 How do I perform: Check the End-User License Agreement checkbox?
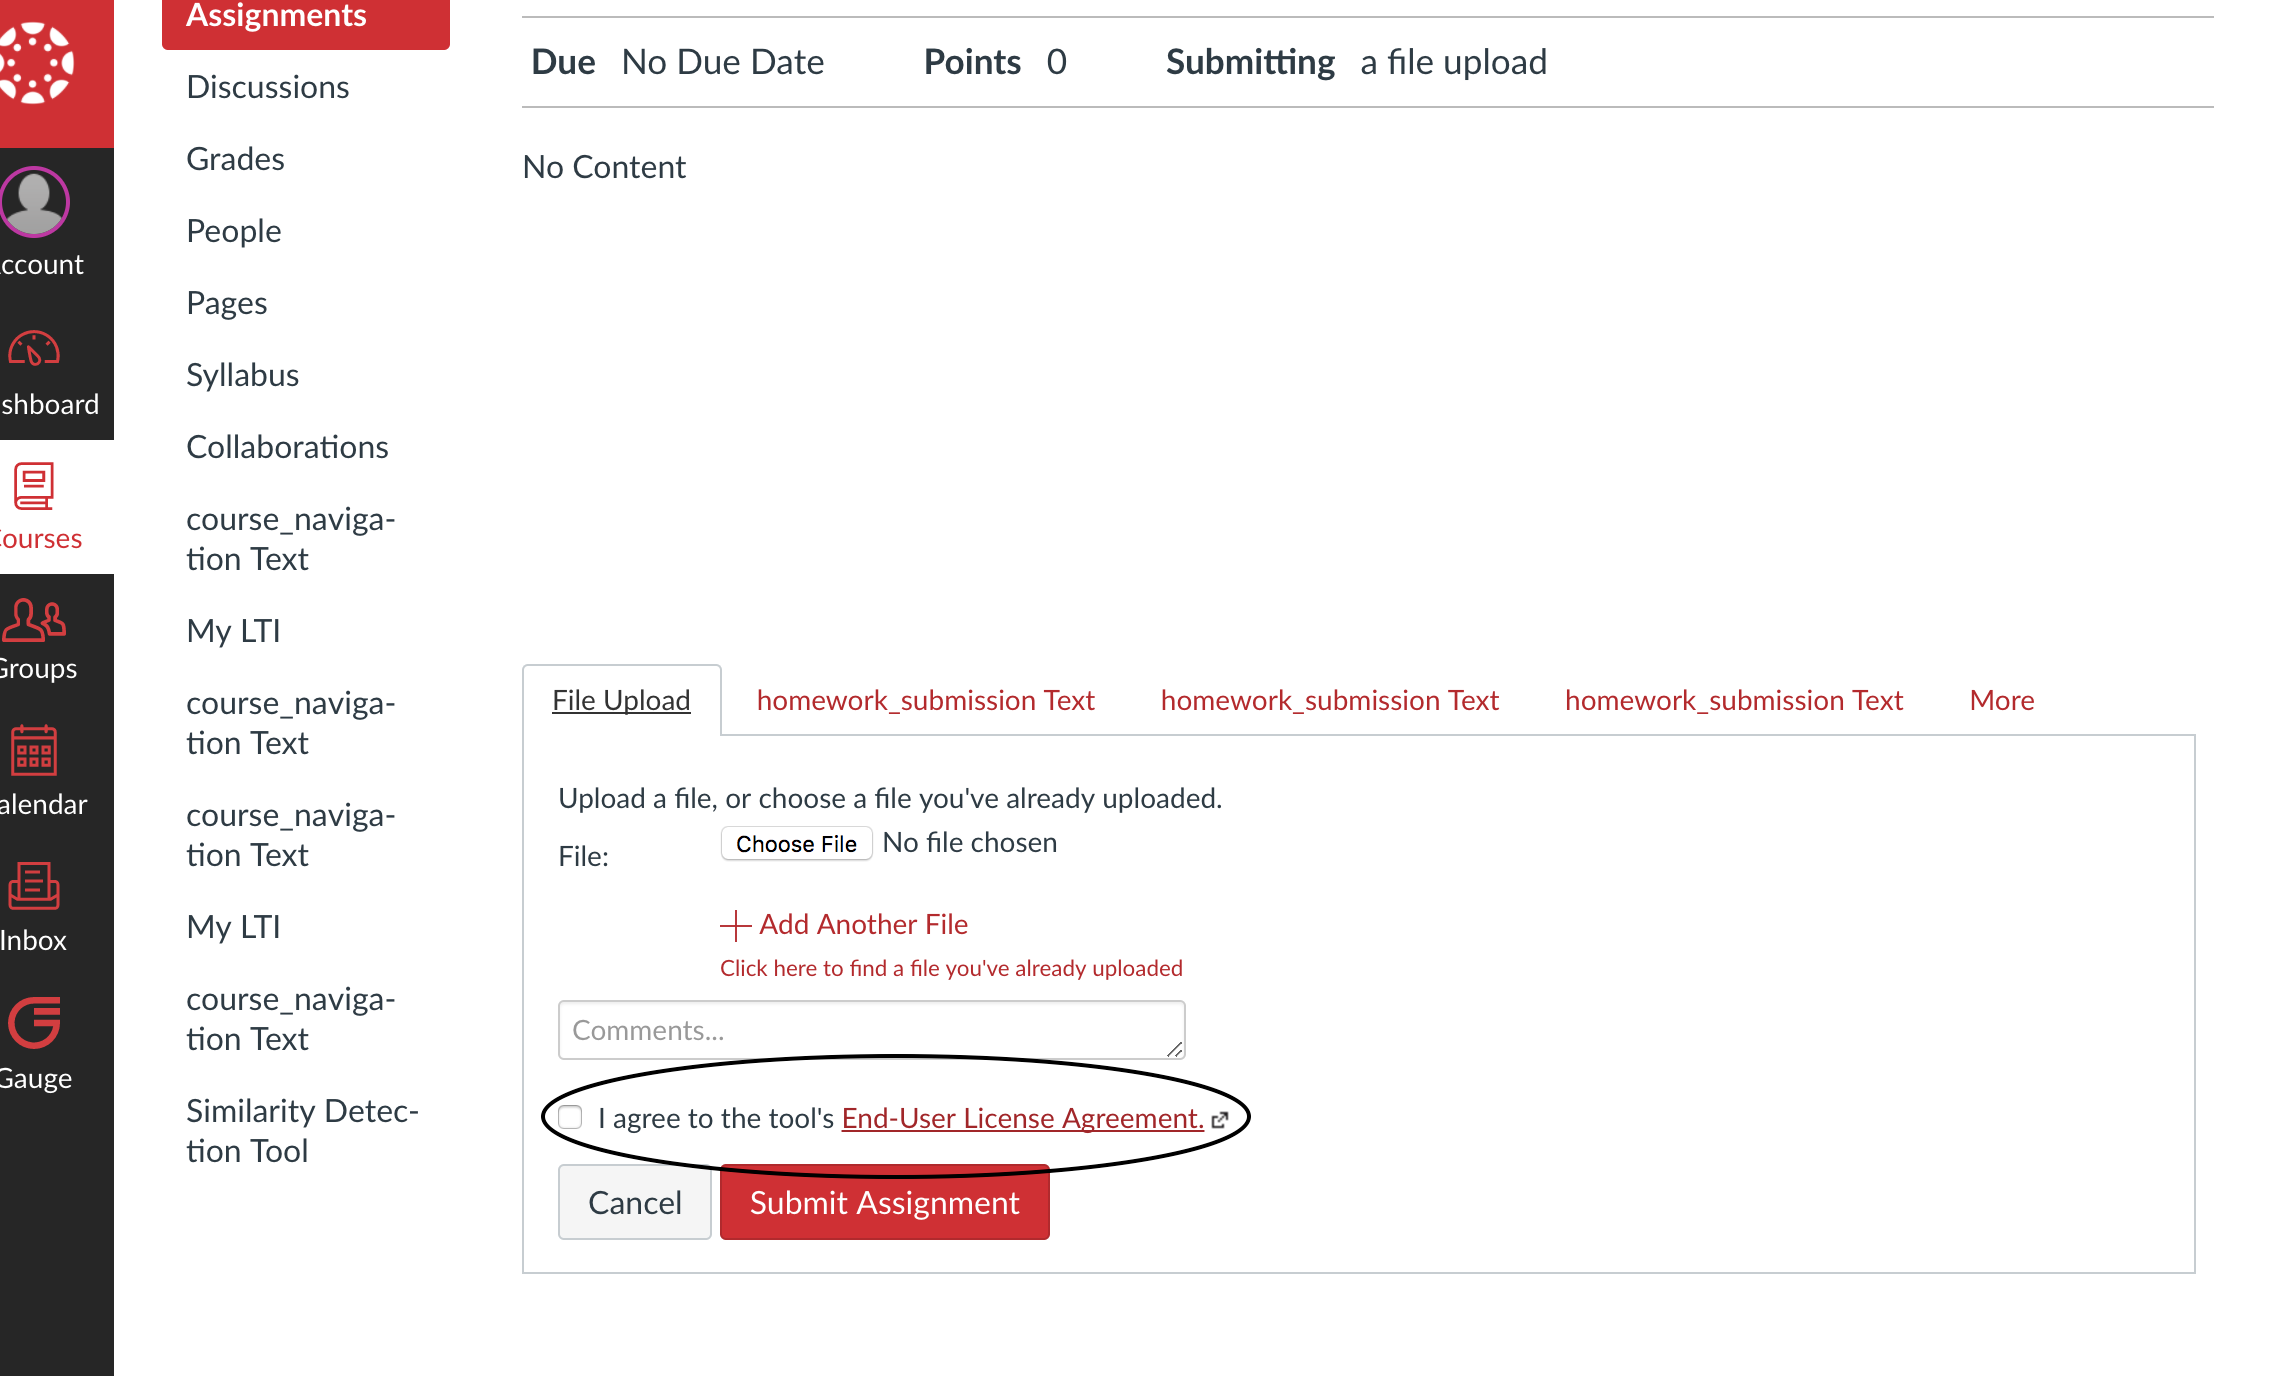tap(571, 1117)
